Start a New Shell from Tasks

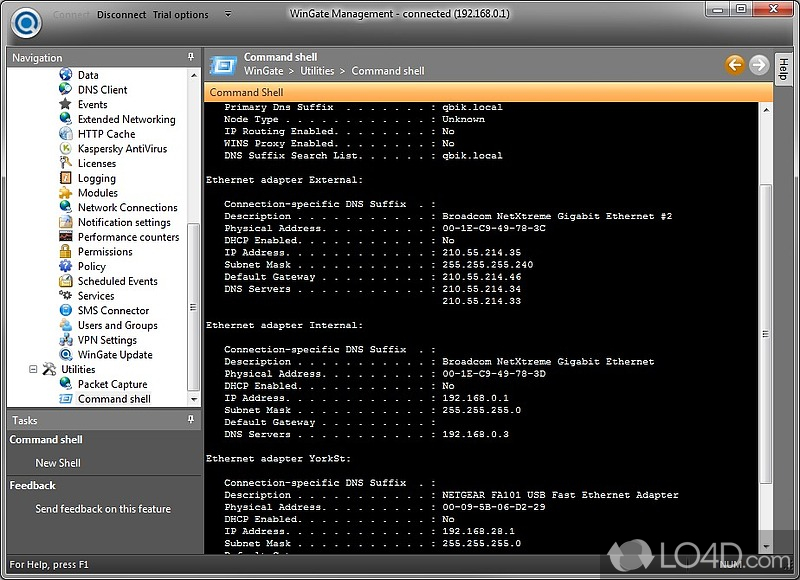[58, 463]
